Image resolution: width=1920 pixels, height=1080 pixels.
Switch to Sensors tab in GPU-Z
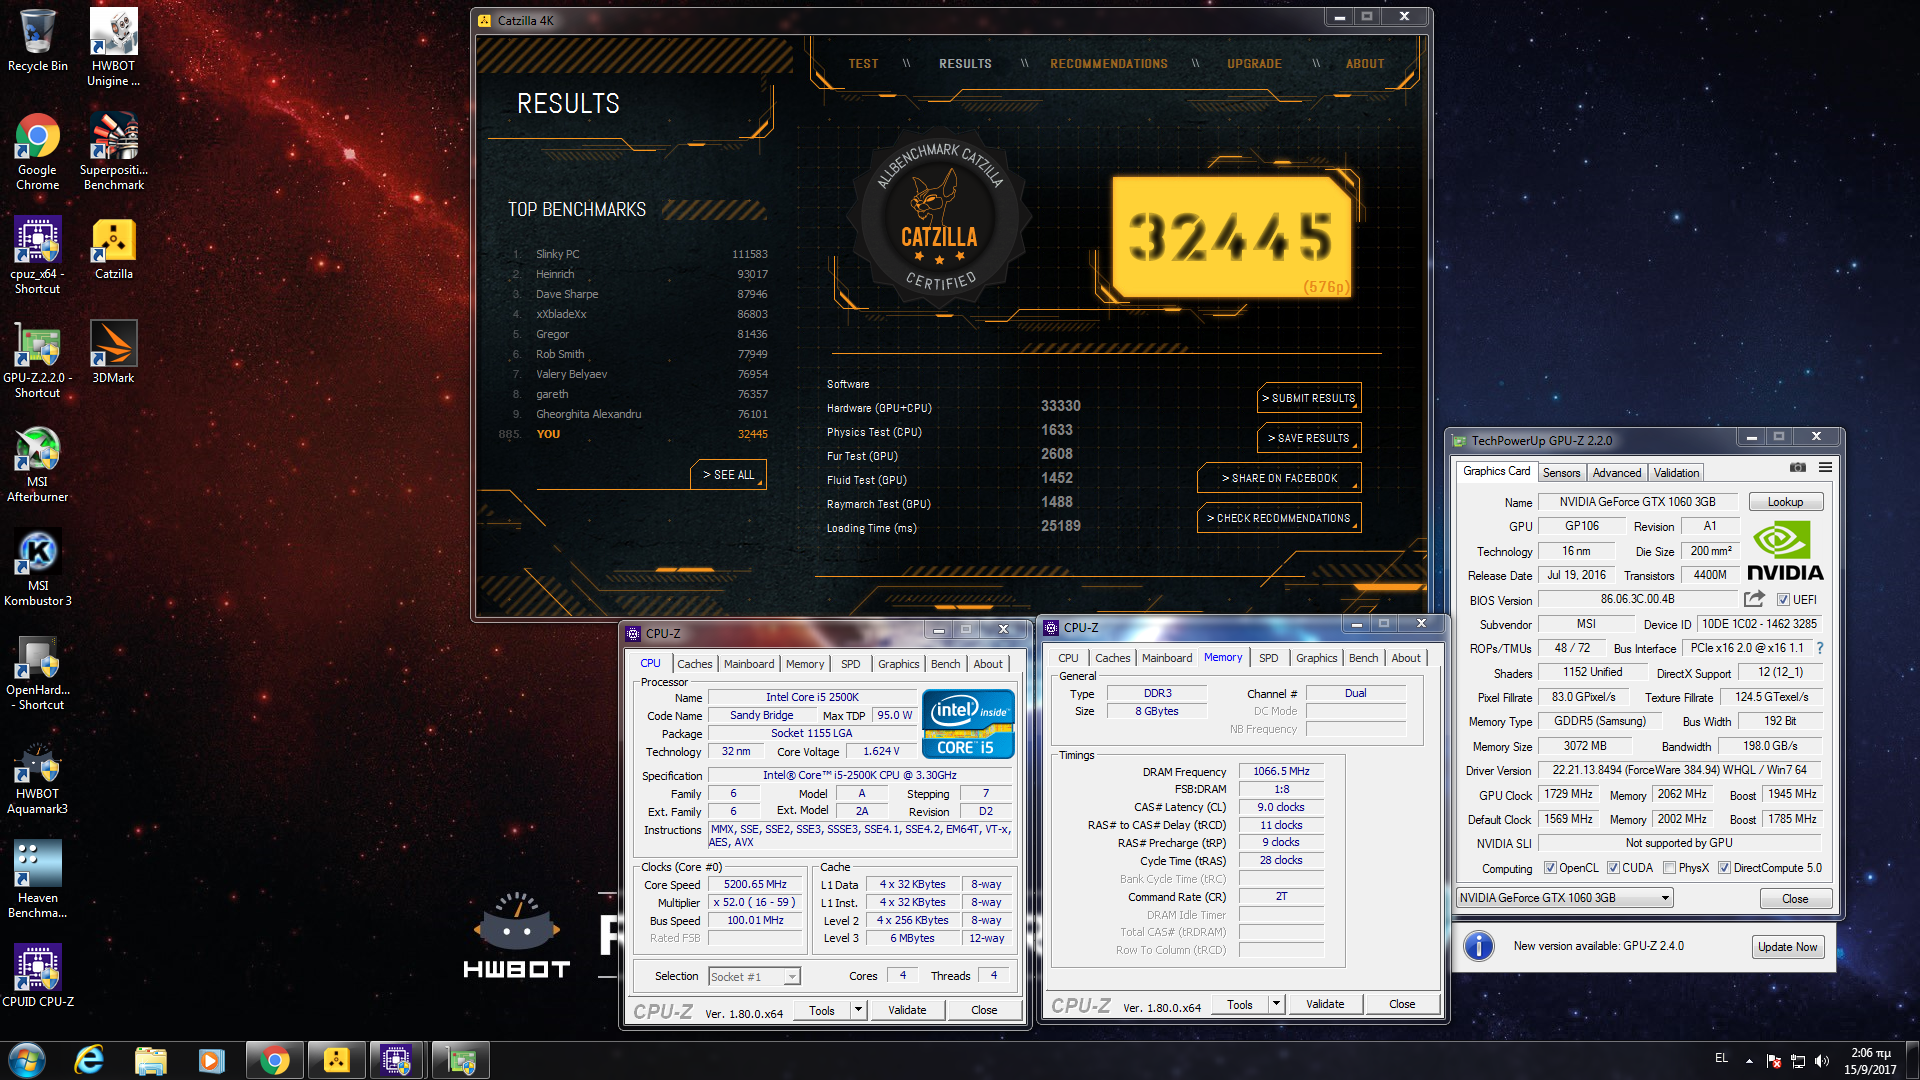[x=1561, y=473]
